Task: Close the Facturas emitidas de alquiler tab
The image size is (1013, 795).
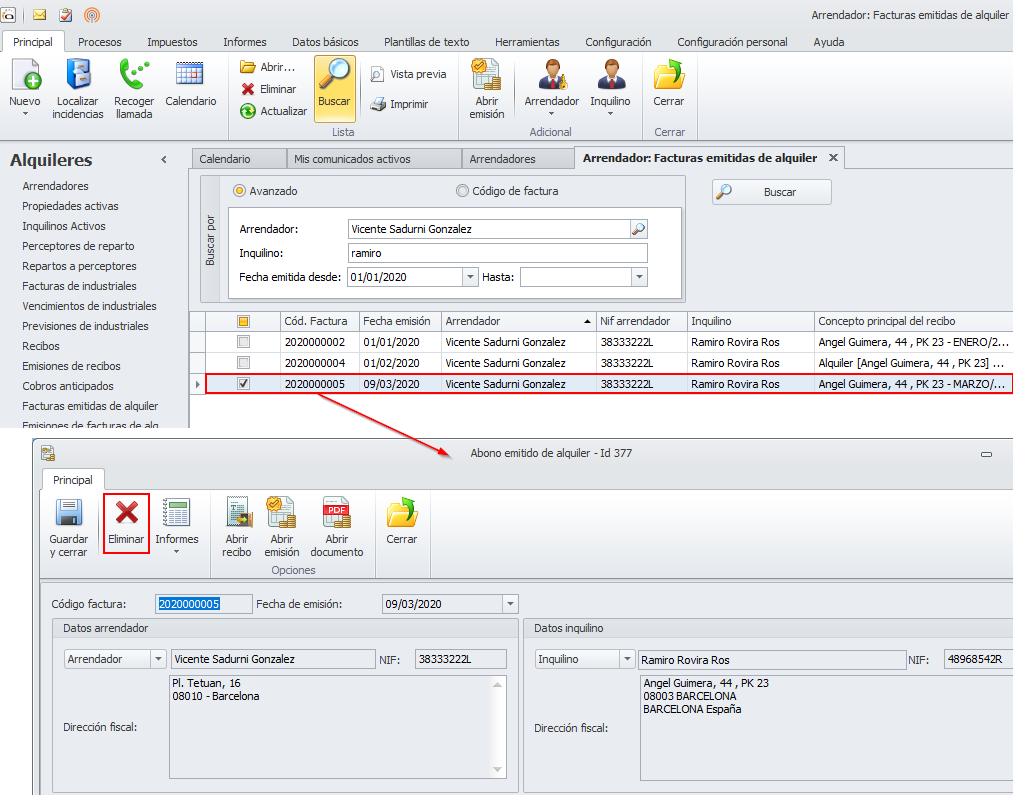Action: [833, 158]
